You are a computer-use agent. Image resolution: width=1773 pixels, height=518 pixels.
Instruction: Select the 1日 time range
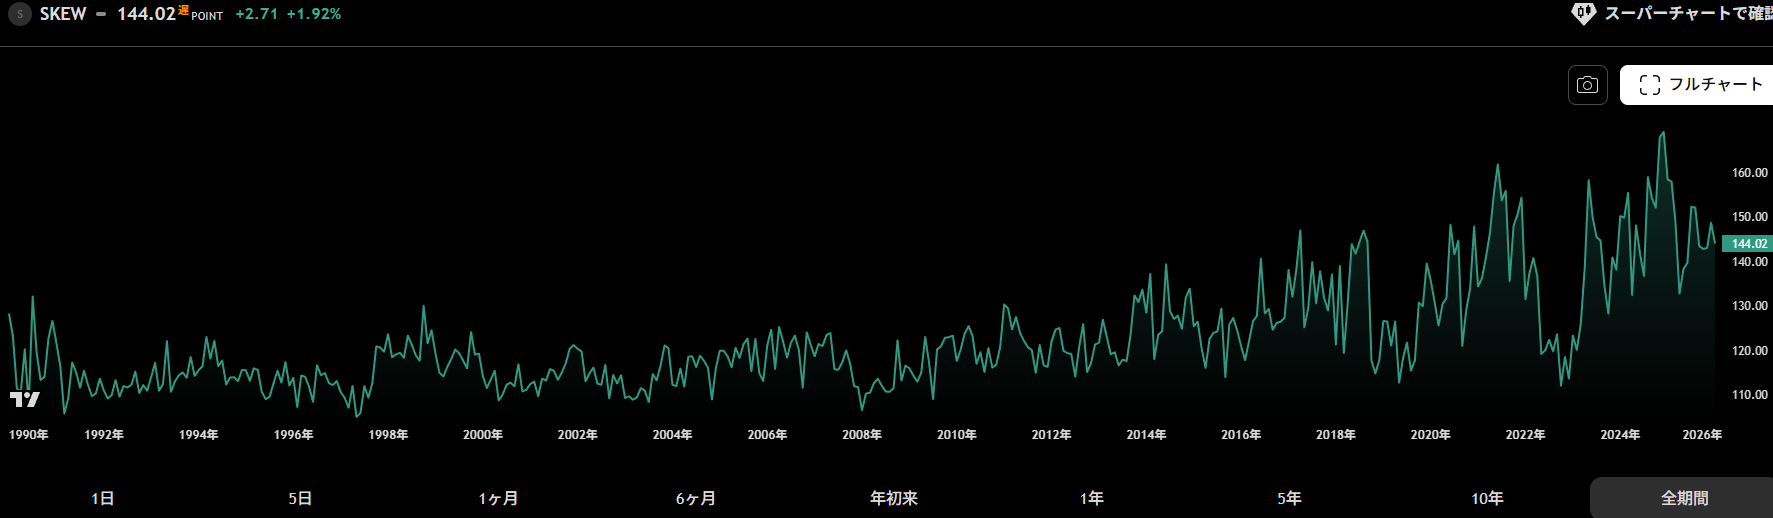[102, 498]
